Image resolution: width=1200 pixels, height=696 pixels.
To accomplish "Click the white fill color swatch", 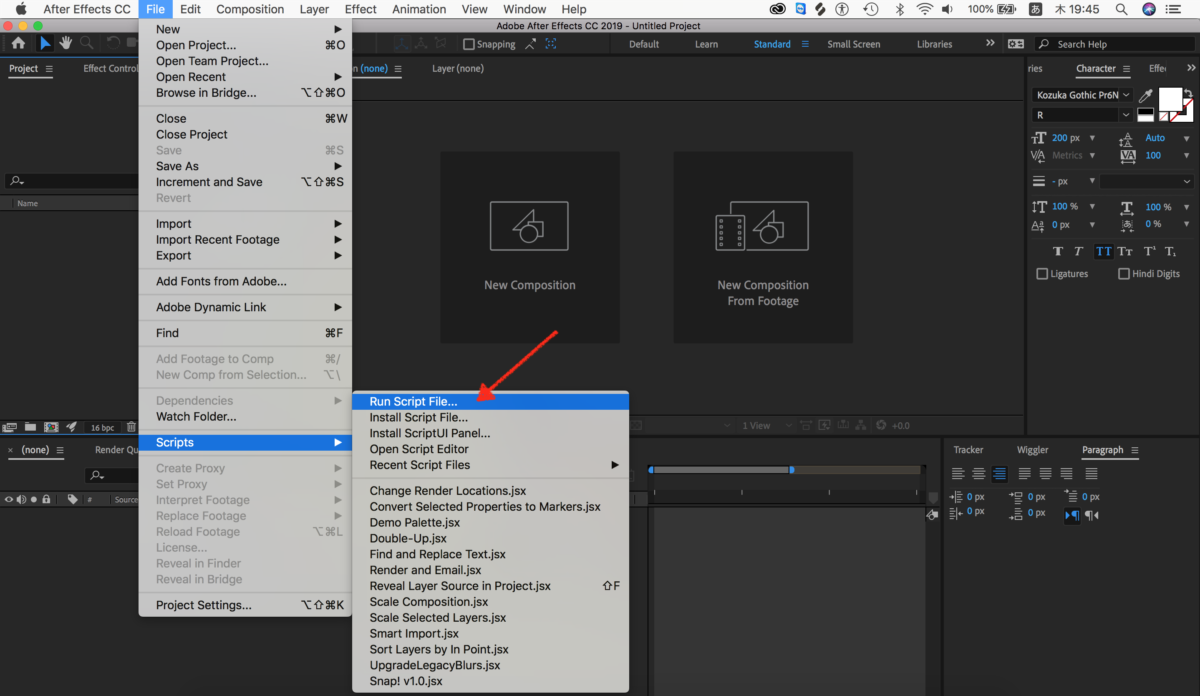I will click(x=1170, y=99).
